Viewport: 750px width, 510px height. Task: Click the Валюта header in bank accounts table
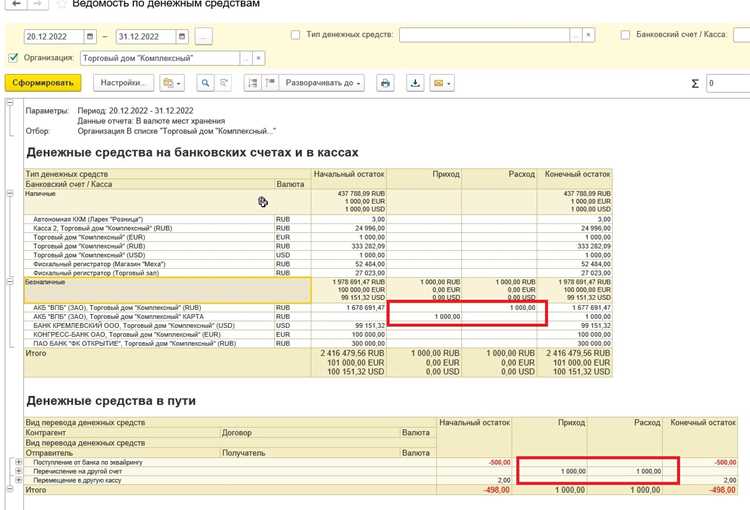click(x=290, y=184)
